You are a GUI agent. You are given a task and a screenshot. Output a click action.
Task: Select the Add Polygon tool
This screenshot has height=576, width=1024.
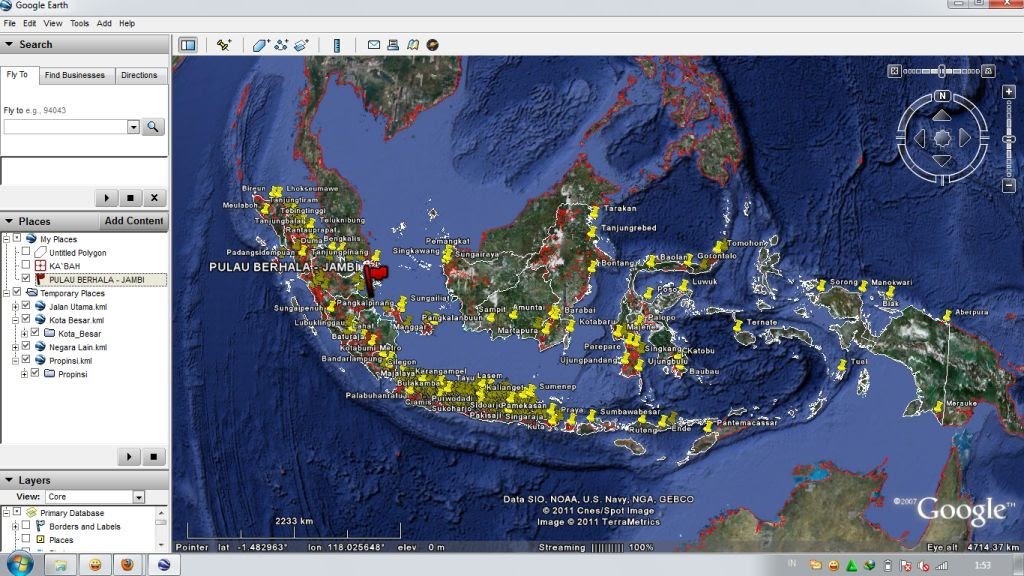click(261, 45)
